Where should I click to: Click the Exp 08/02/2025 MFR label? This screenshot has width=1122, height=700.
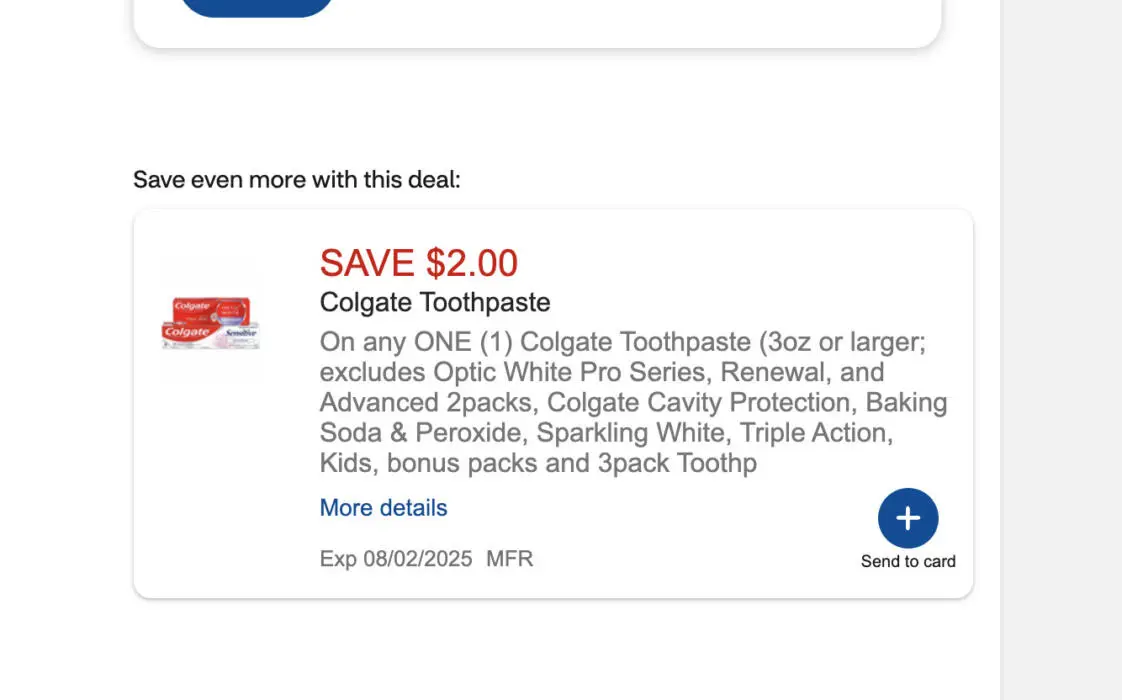tap(427, 559)
